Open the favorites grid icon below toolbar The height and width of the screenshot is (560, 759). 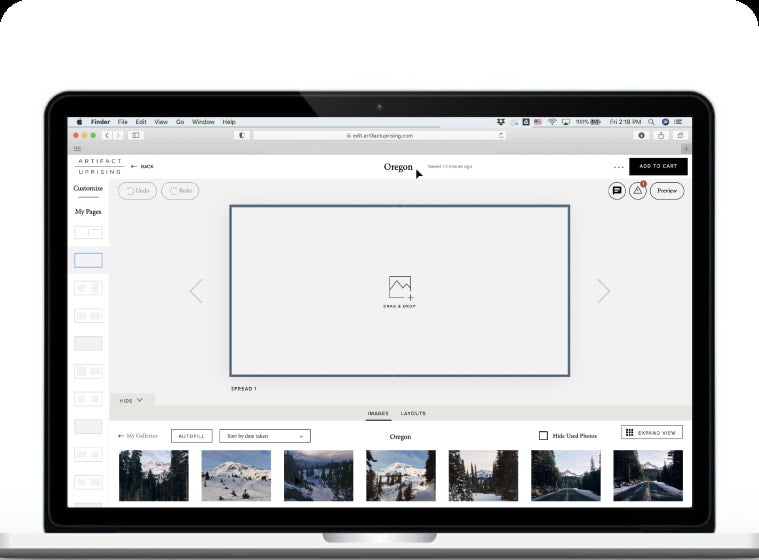[x=77, y=149]
